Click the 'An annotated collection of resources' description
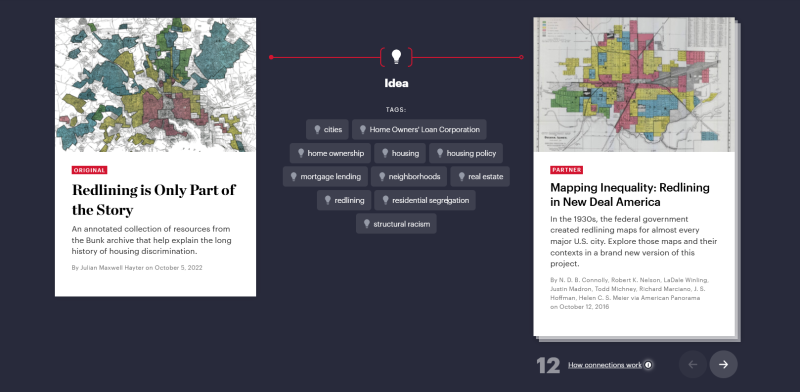This screenshot has height=392, width=800. tap(152, 240)
